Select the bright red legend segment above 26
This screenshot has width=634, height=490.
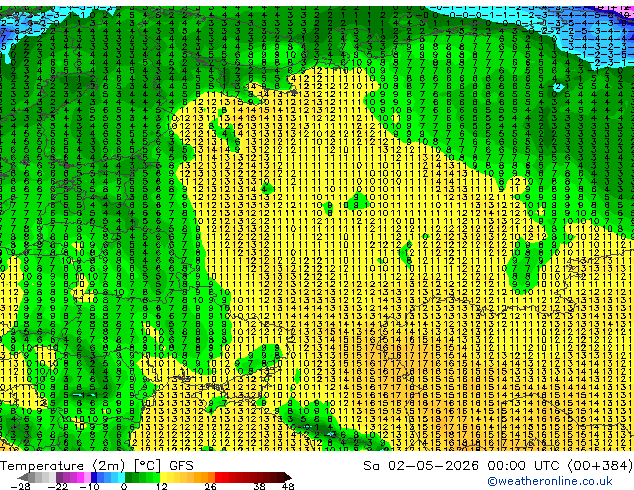click(x=218, y=477)
